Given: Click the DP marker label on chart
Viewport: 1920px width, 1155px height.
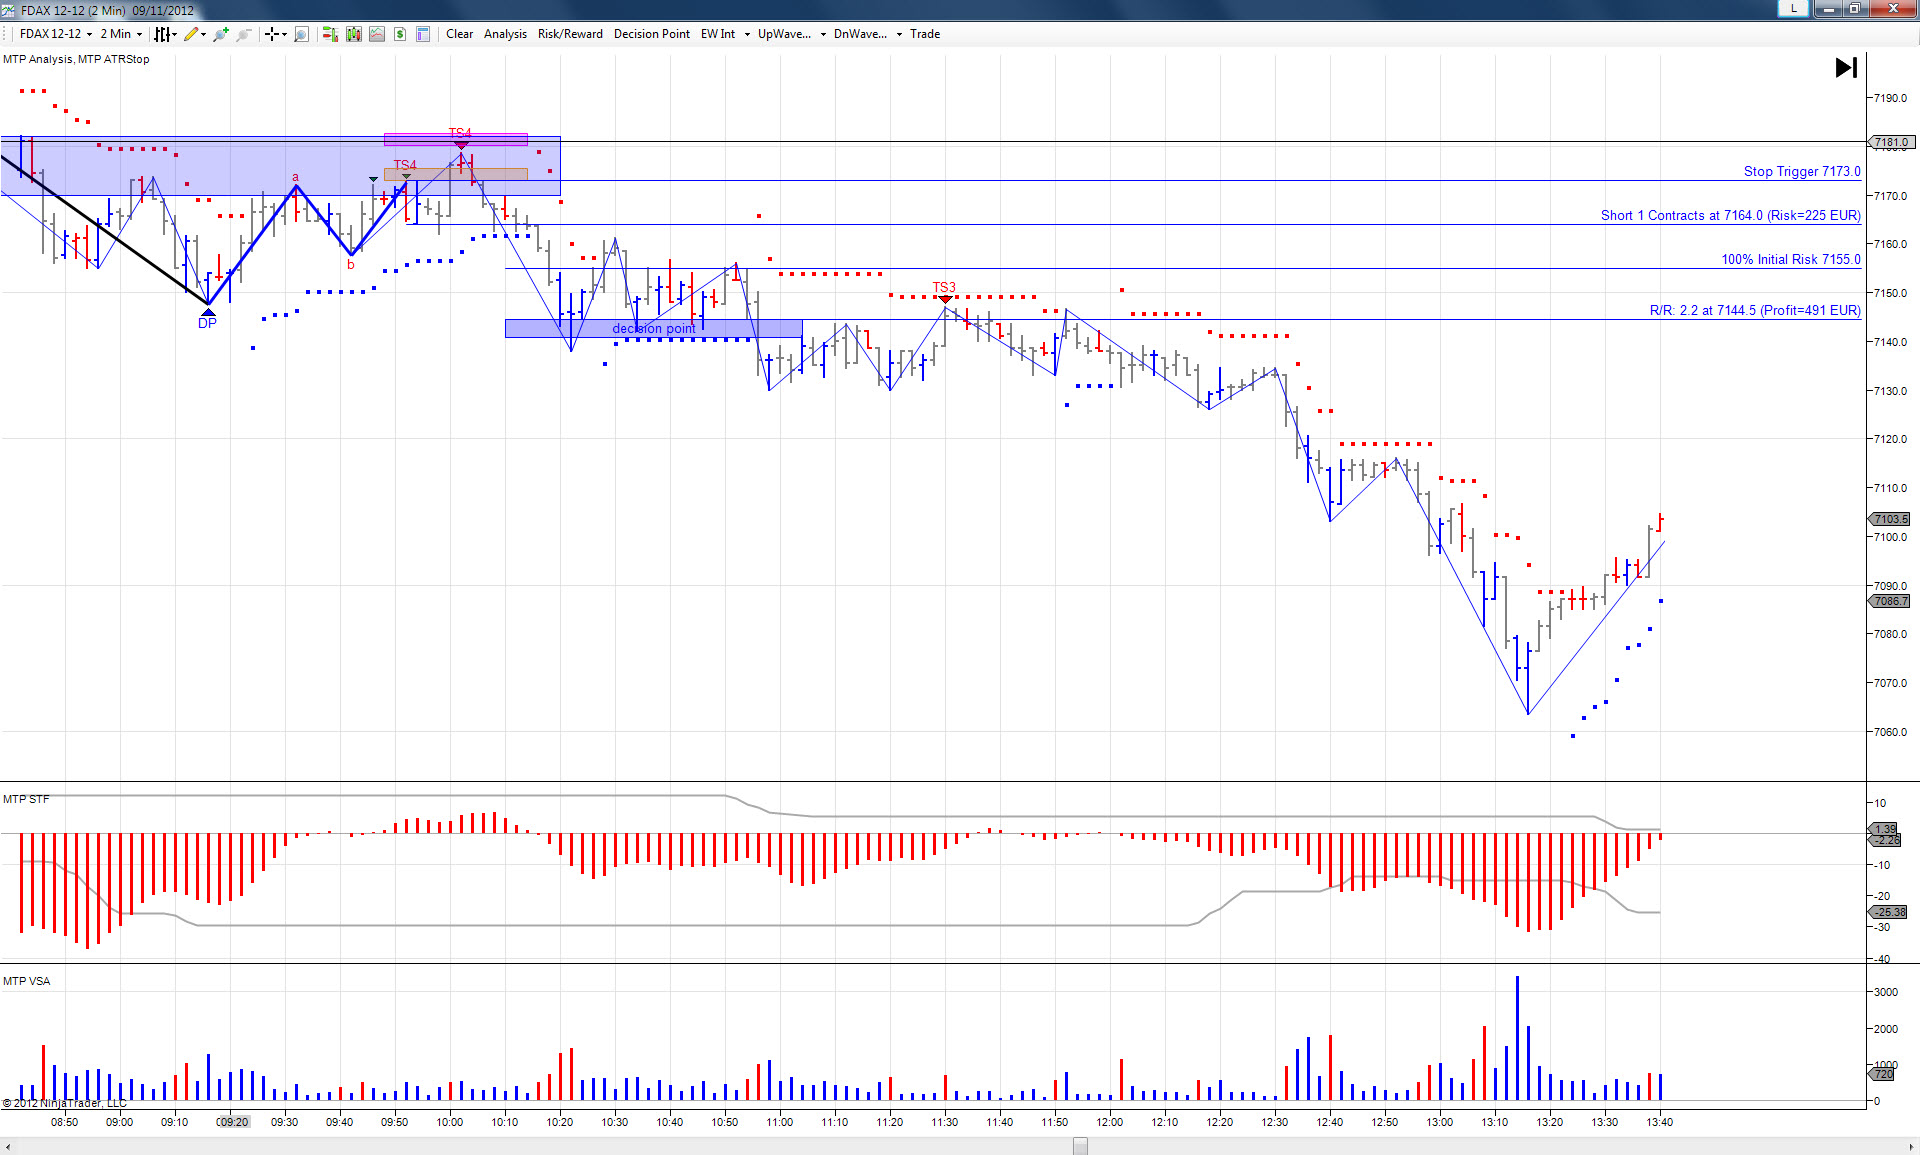Looking at the screenshot, I should pos(207,323).
